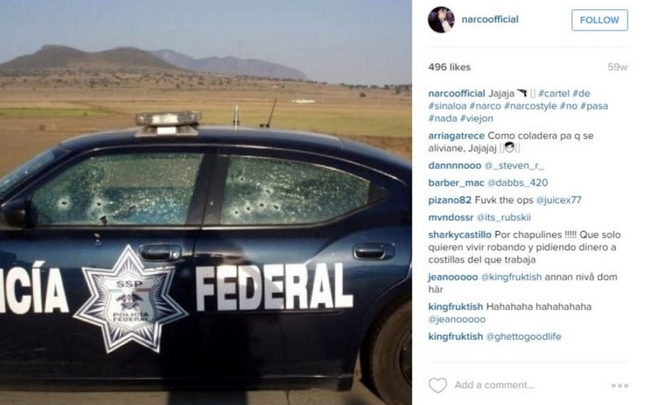
Task: Open arriagatrece commenter profile
Action: [x=456, y=136]
